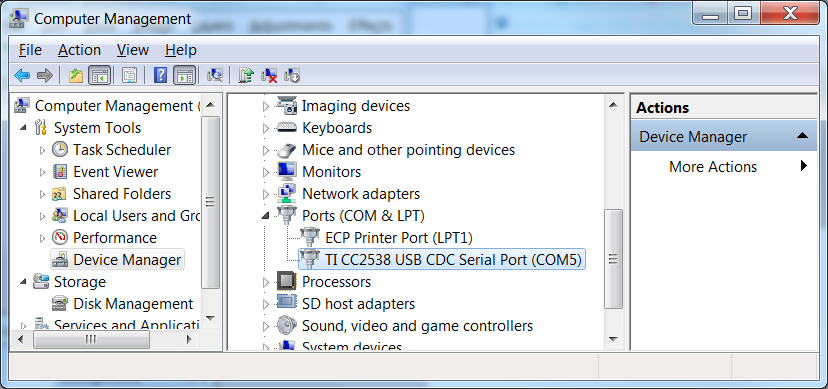Viewport: 828px width, 389px height.
Task: Click More Actions in Actions pane
Action: pyautogui.click(x=713, y=167)
